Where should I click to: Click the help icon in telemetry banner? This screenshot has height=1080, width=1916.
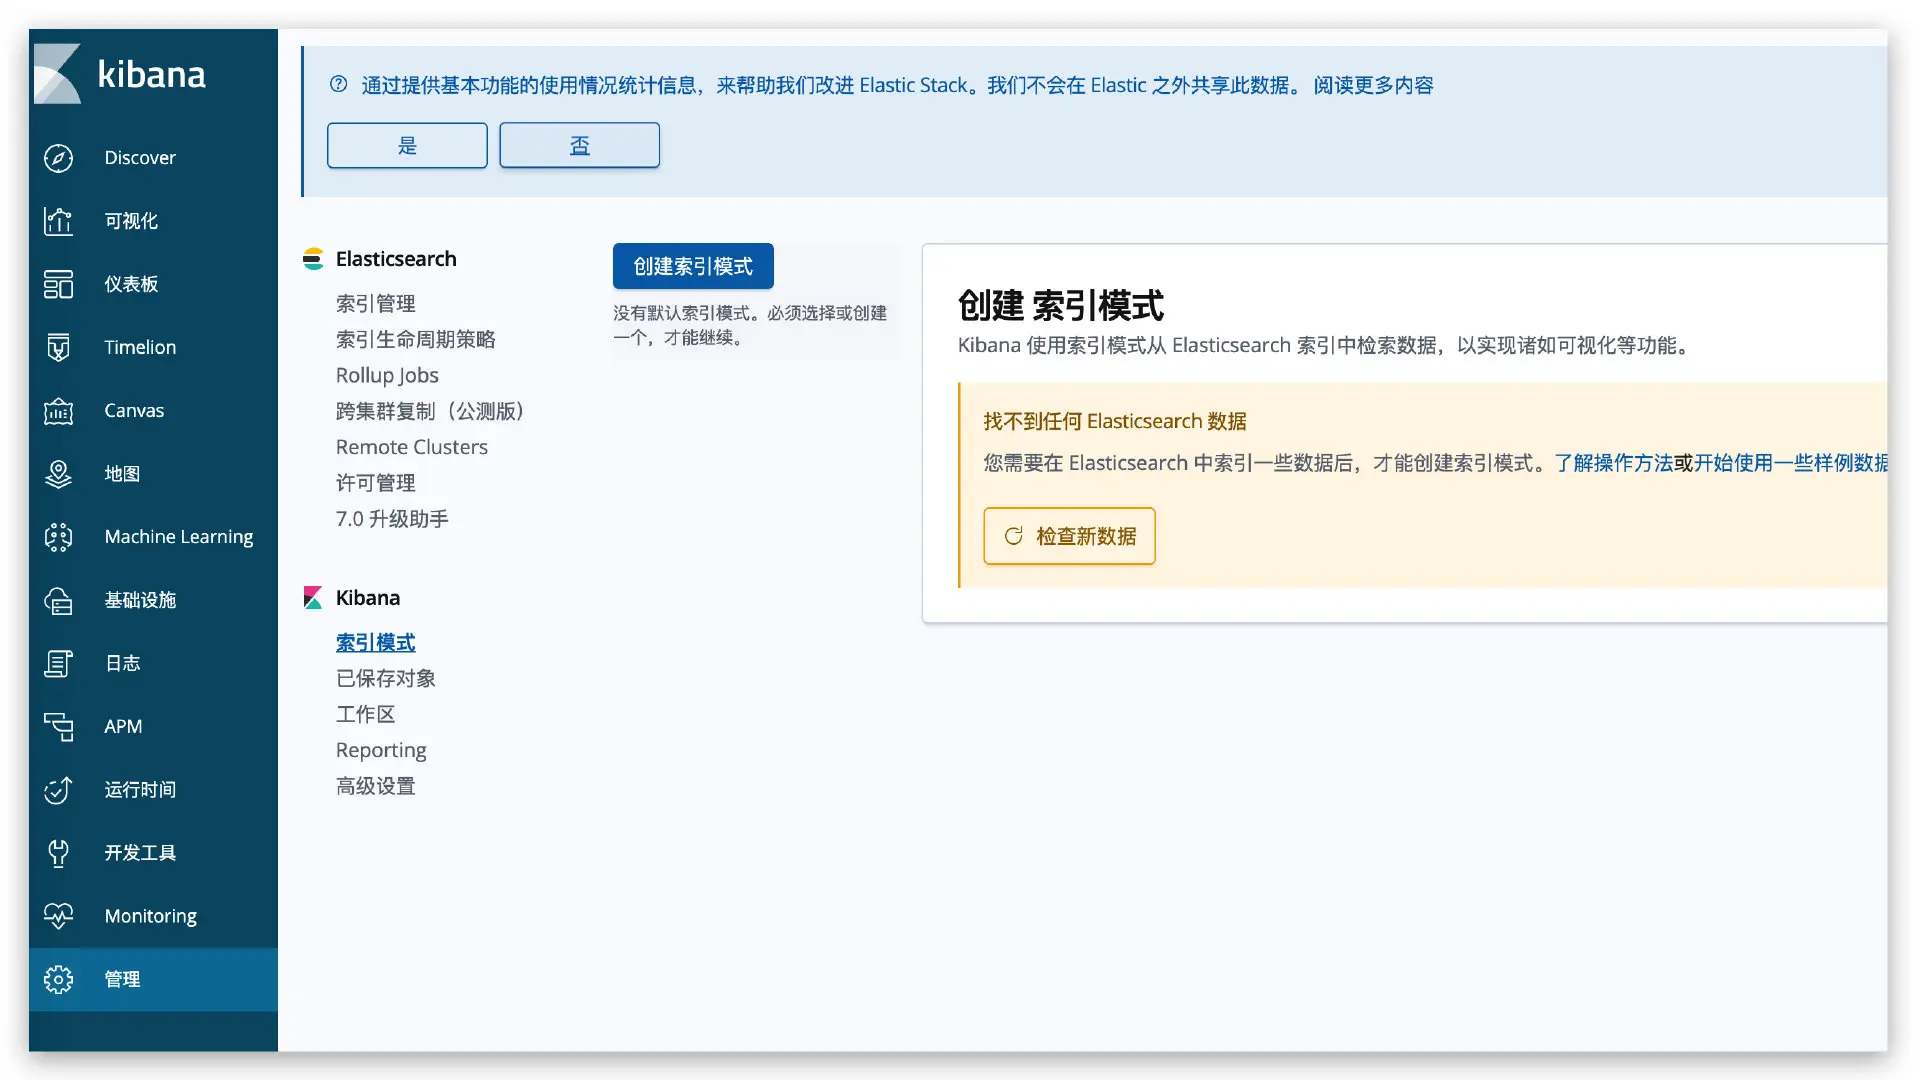pos(338,85)
